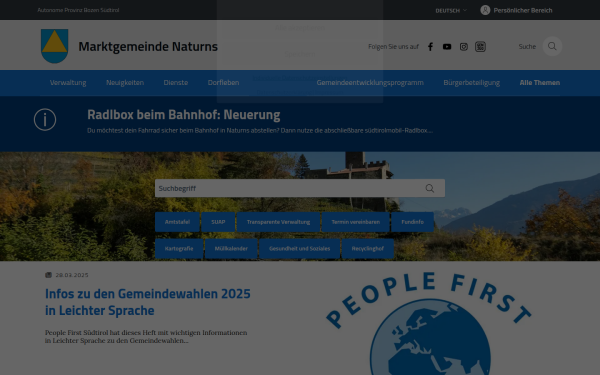
Task: Click the People First globe image
Action: click(x=429, y=324)
